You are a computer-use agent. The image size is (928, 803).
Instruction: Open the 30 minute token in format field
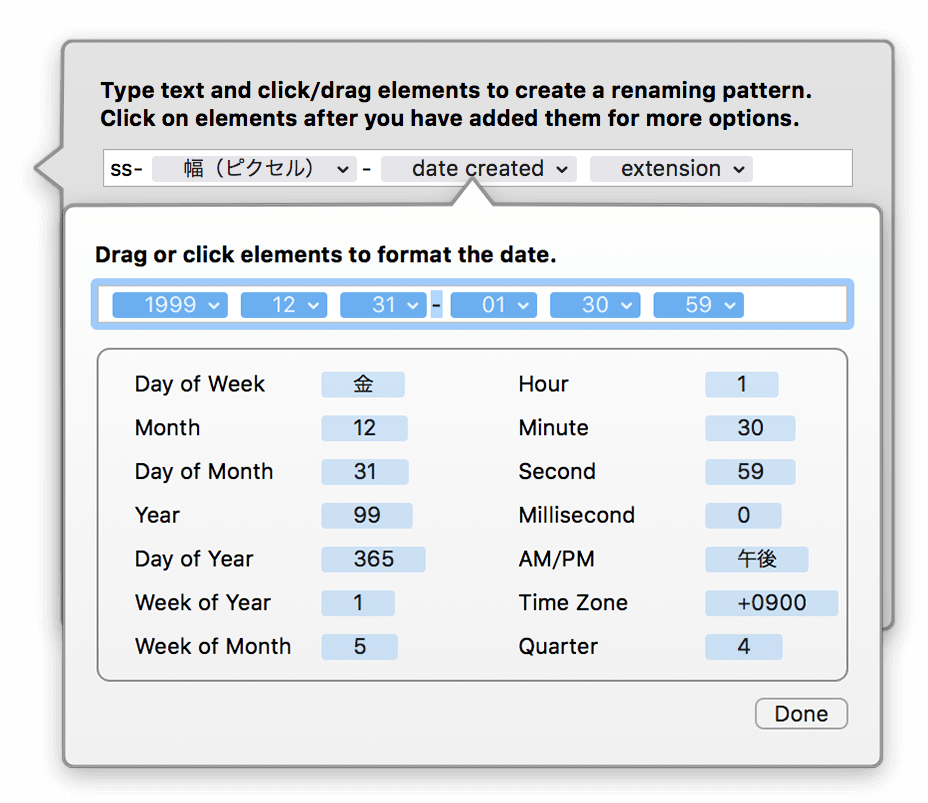pyautogui.click(x=595, y=305)
